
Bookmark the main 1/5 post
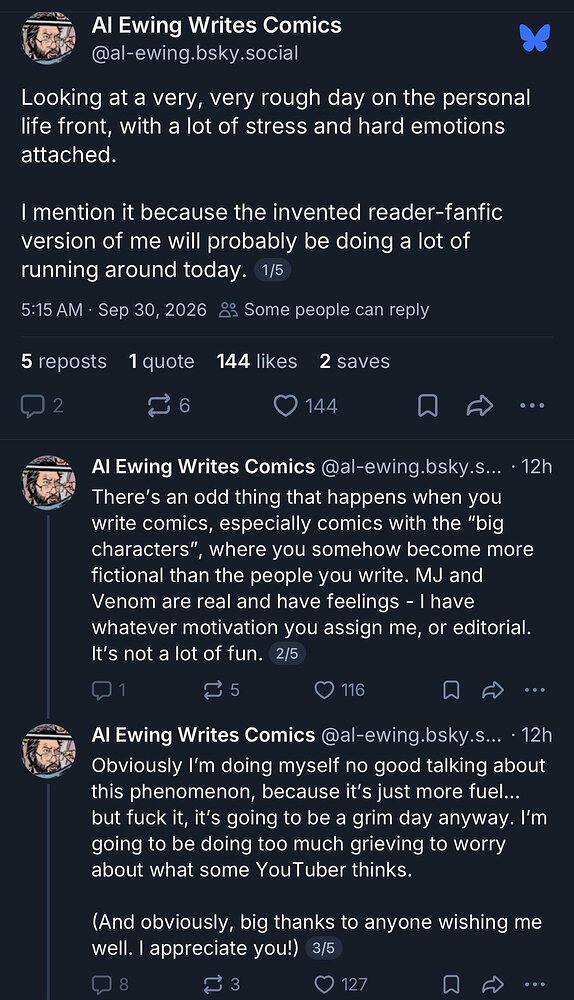427,406
